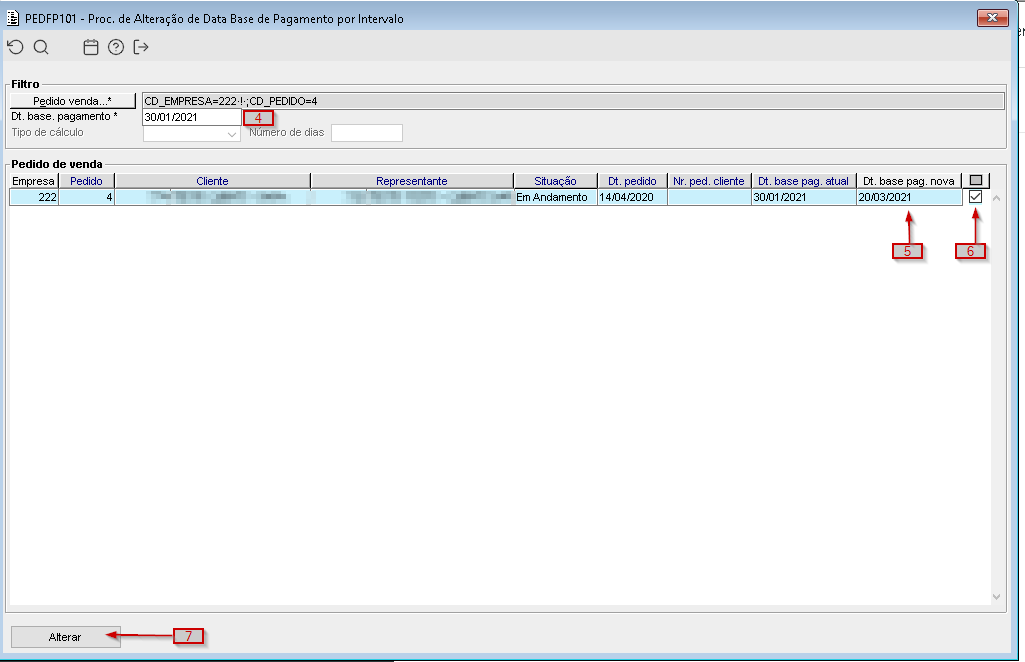Click the Pedido cell with value 4
The height and width of the screenshot is (662, 1025).
[86, 197]
